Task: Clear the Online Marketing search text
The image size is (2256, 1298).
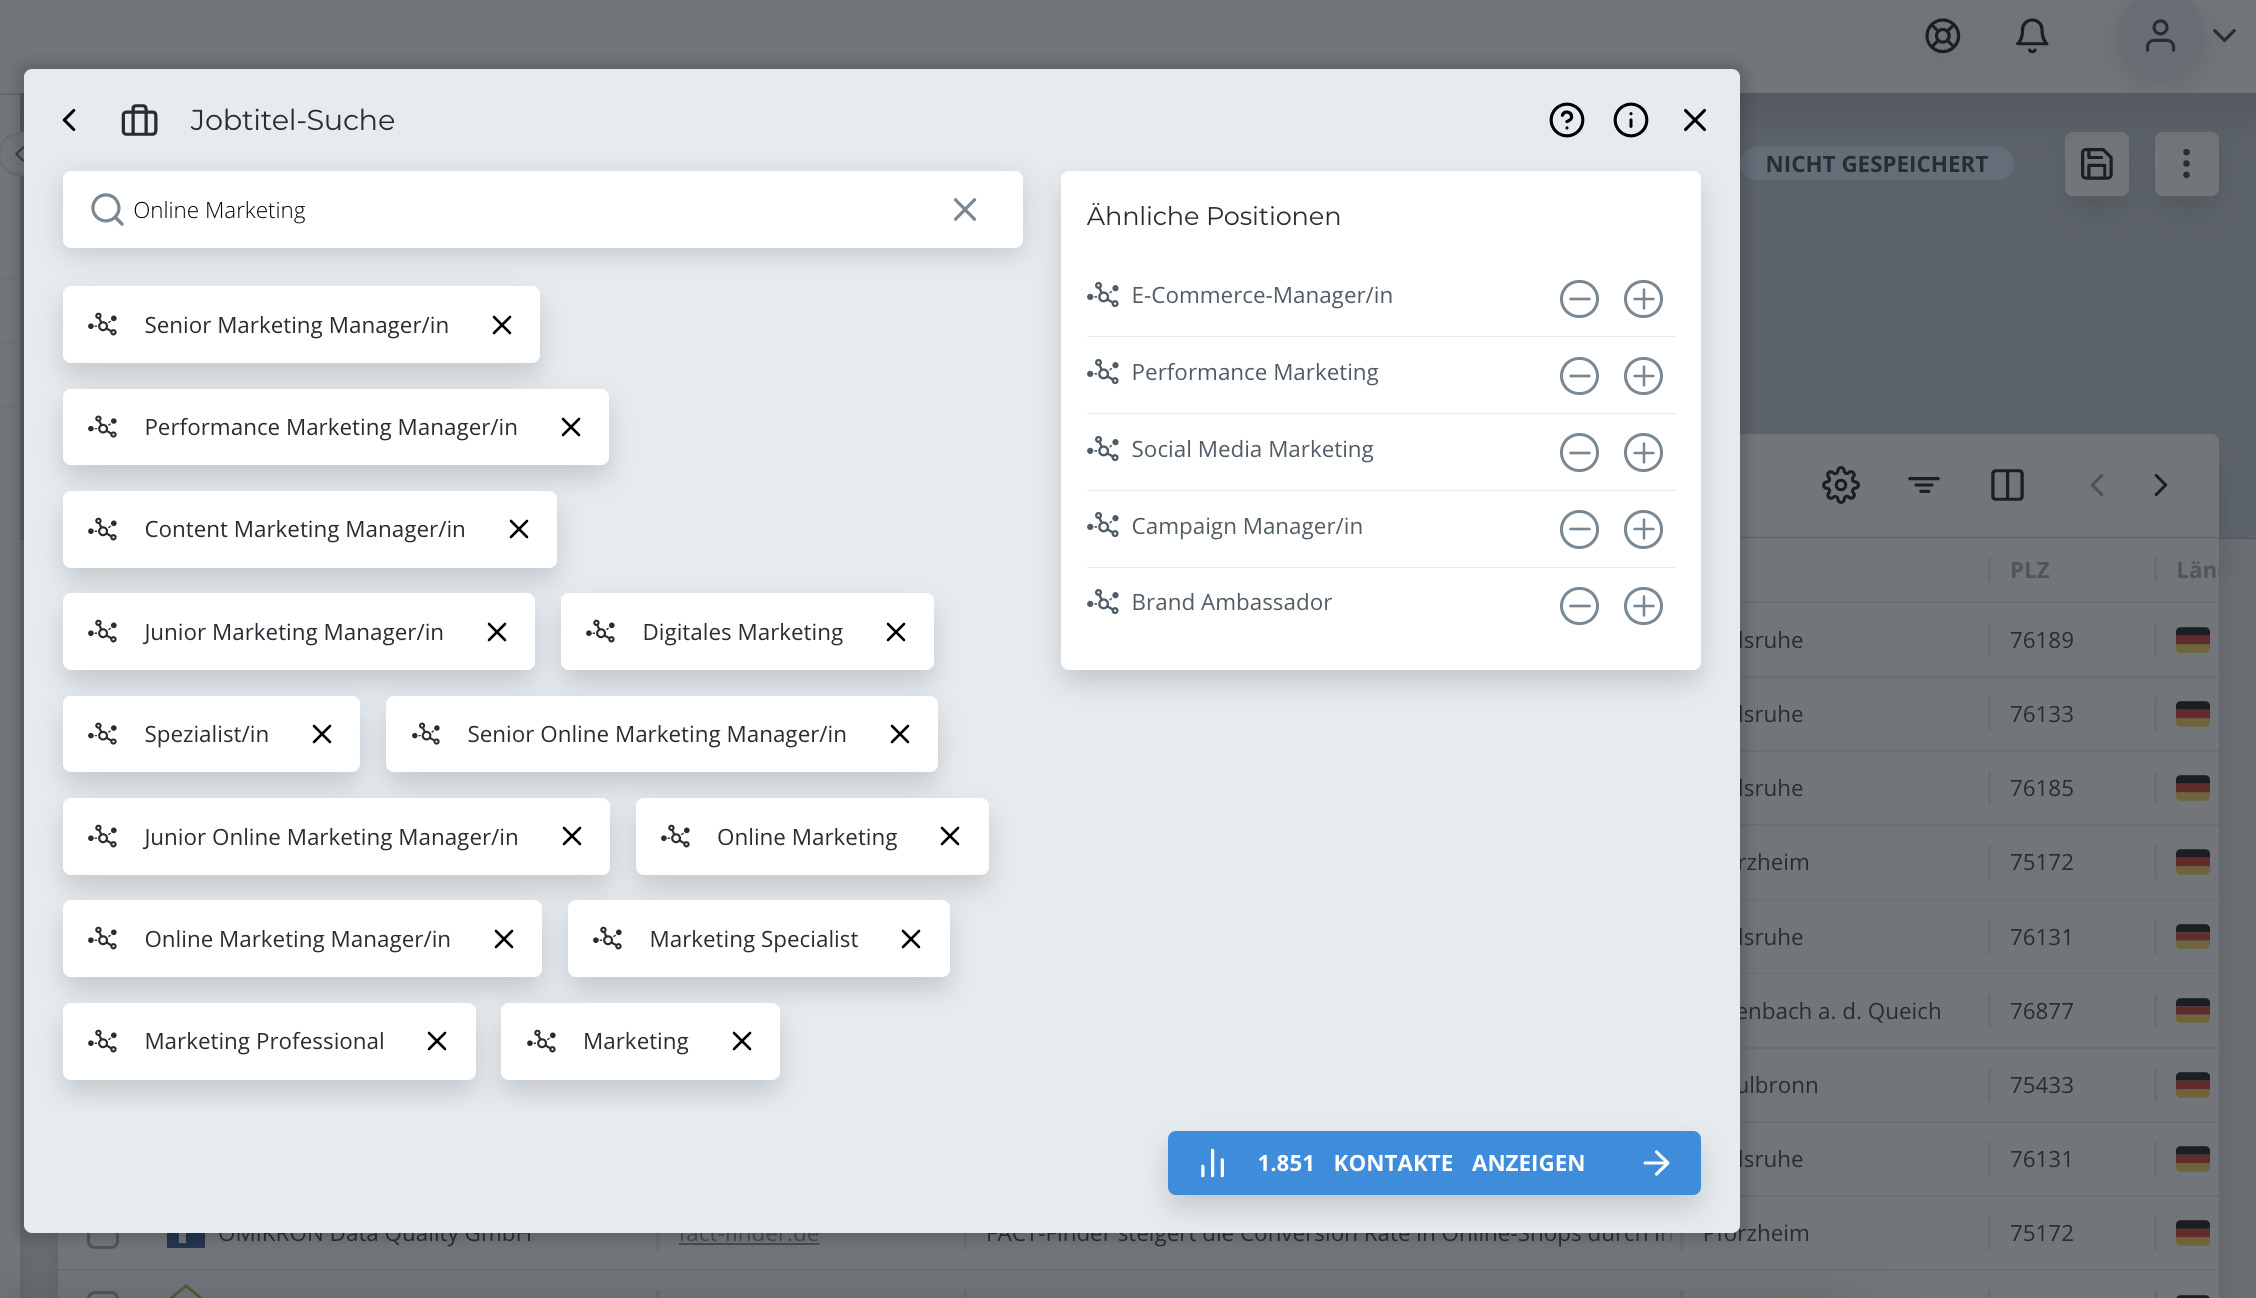Action: pos(964,210)
